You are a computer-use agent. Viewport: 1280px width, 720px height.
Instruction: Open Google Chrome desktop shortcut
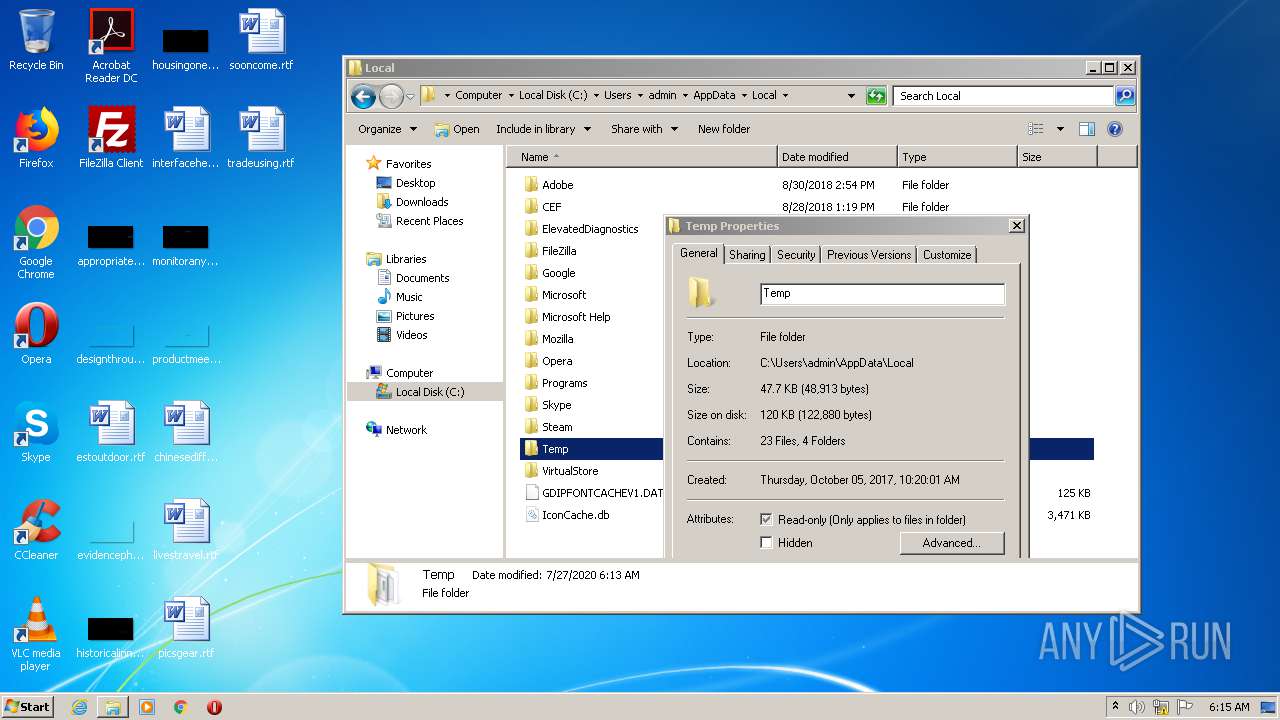point(36,242)
